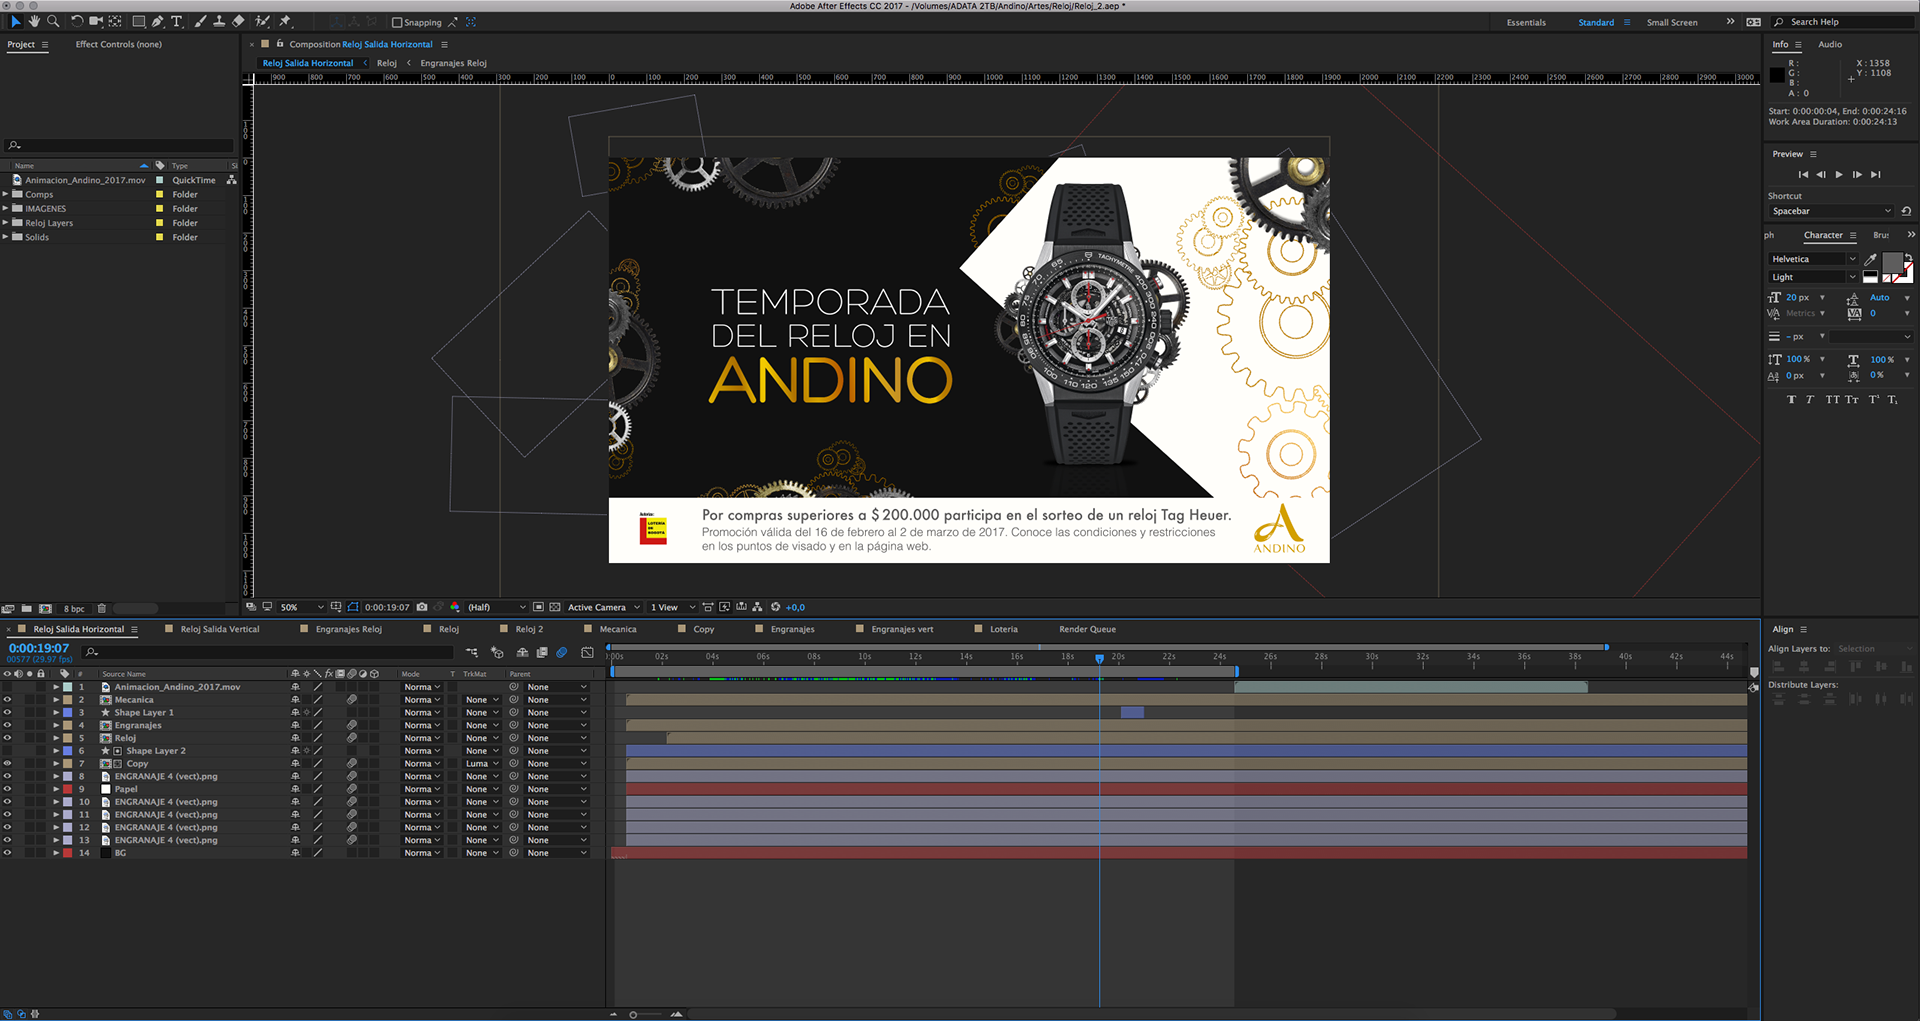Select the Small Screen workspace
The image size is (1920, 1021).
click(1672, 22)
